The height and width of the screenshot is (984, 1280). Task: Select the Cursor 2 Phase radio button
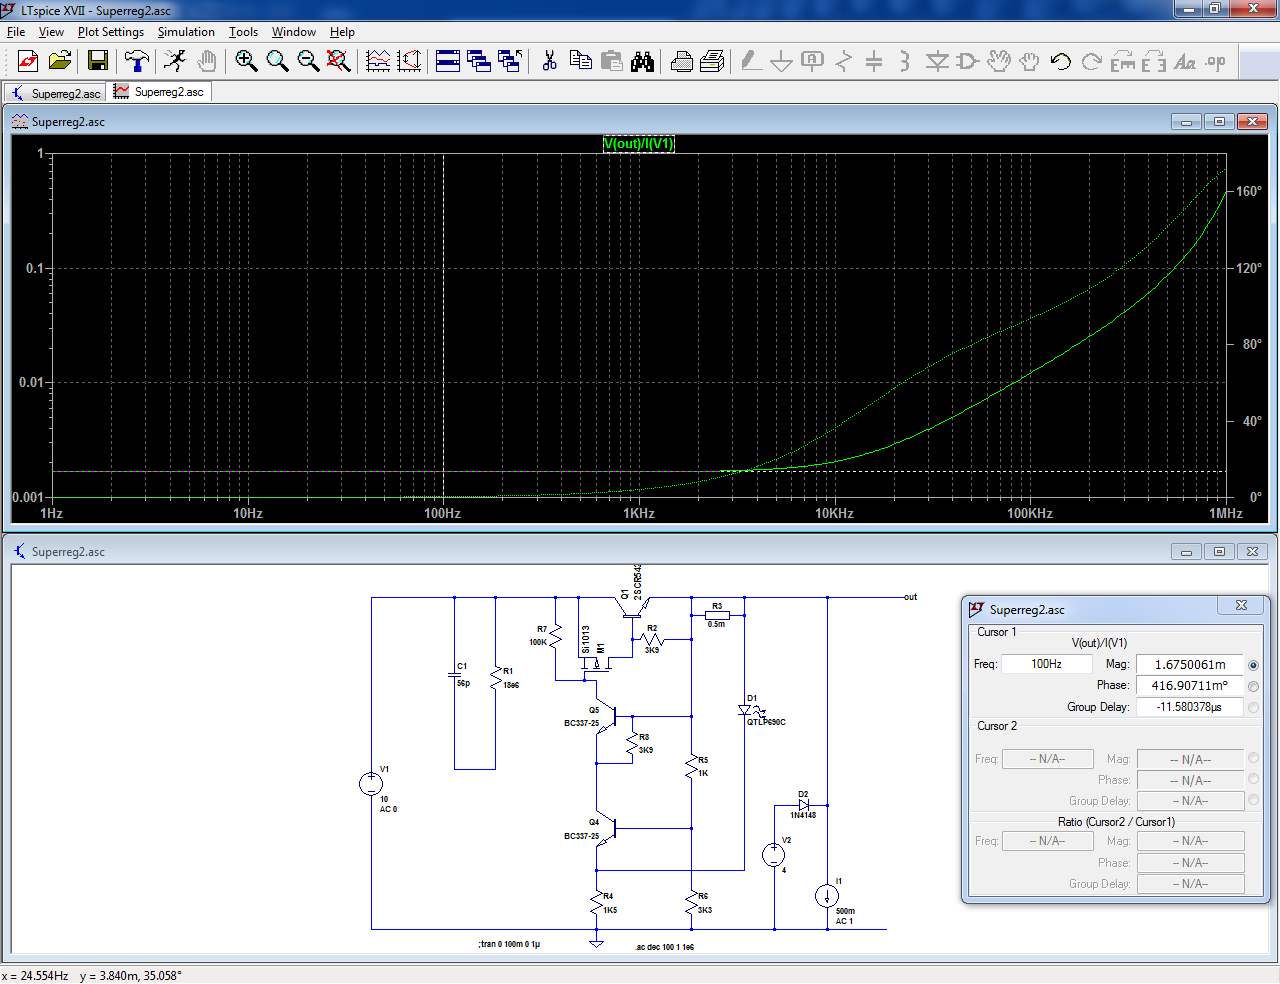pos(1253,779)
